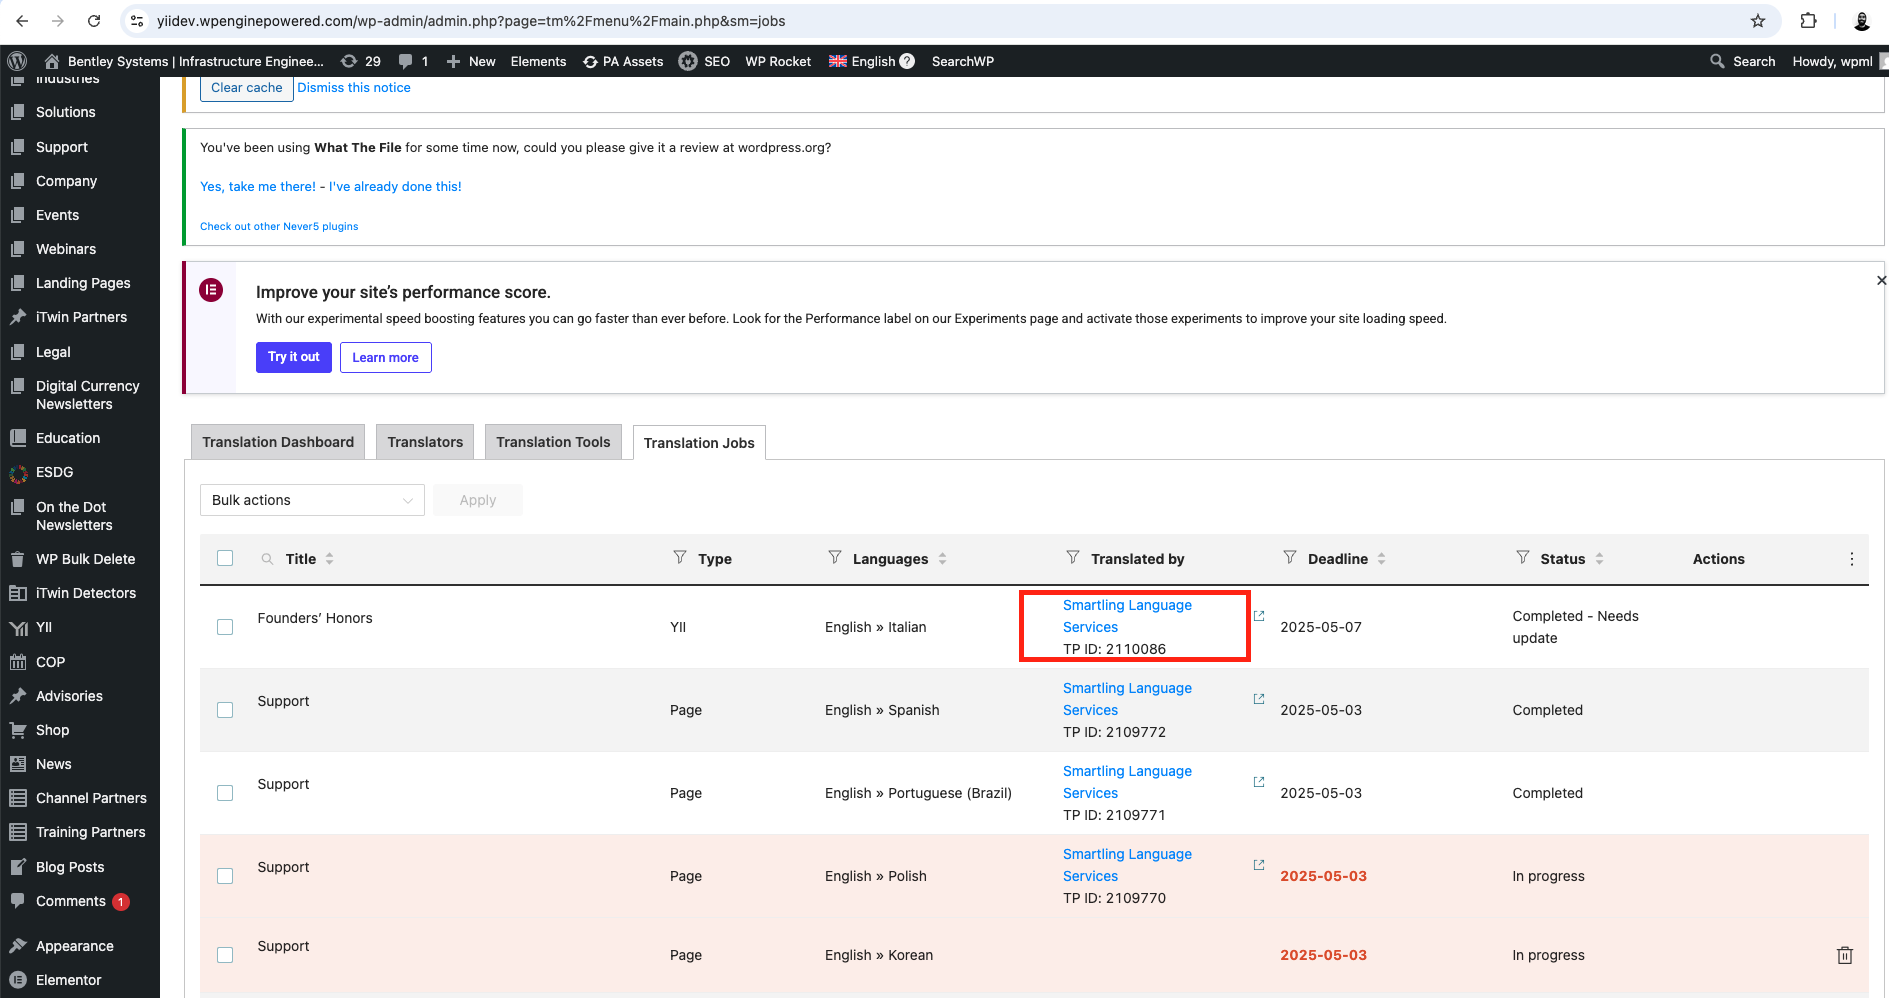This screenshot has height=998, width=1889.
Task: Click the filter icon beside Type column
Action: click(680, 557)
